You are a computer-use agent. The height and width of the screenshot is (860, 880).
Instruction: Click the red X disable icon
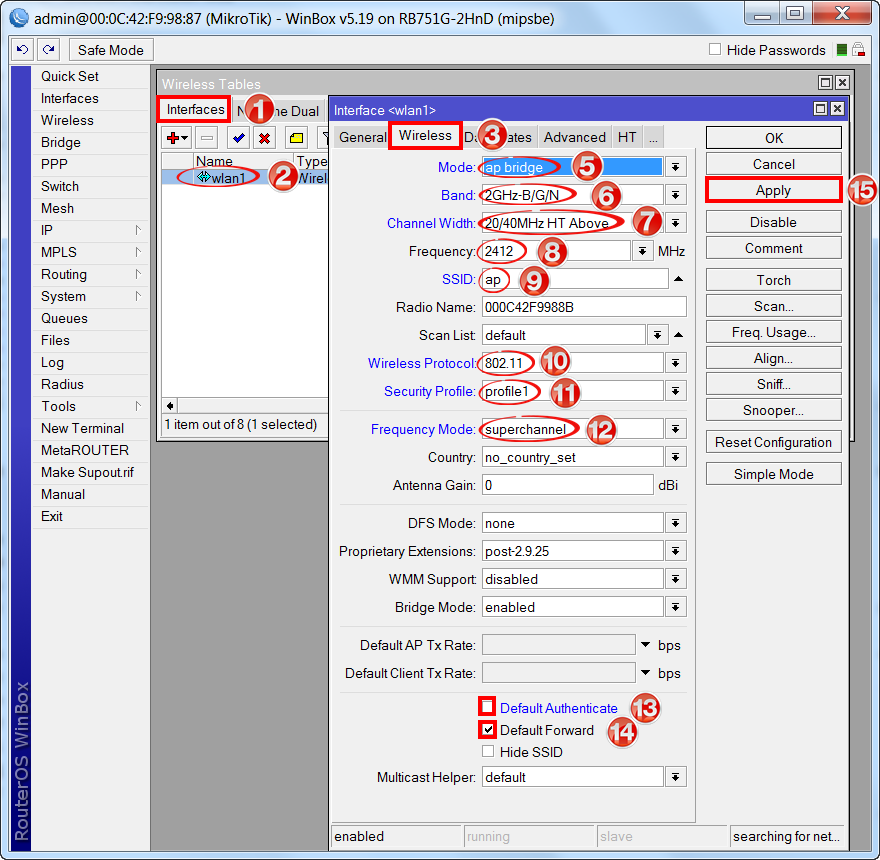point(264,138)
